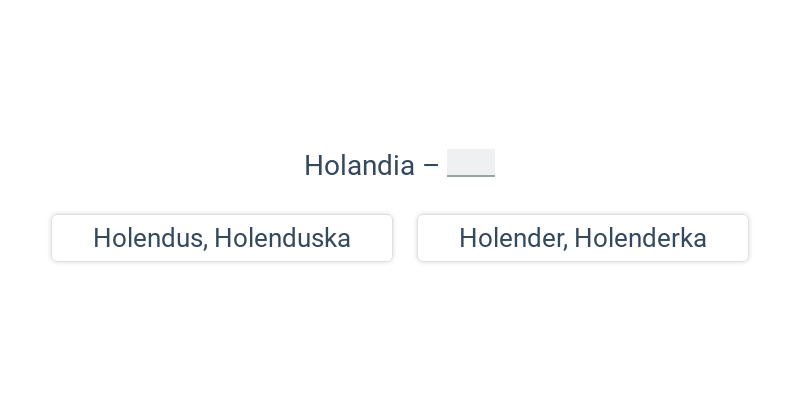Click the word "Holender" on the second button
Image resolution: width=800 pixels, height=400 pixels.
[x=513, y=238]
